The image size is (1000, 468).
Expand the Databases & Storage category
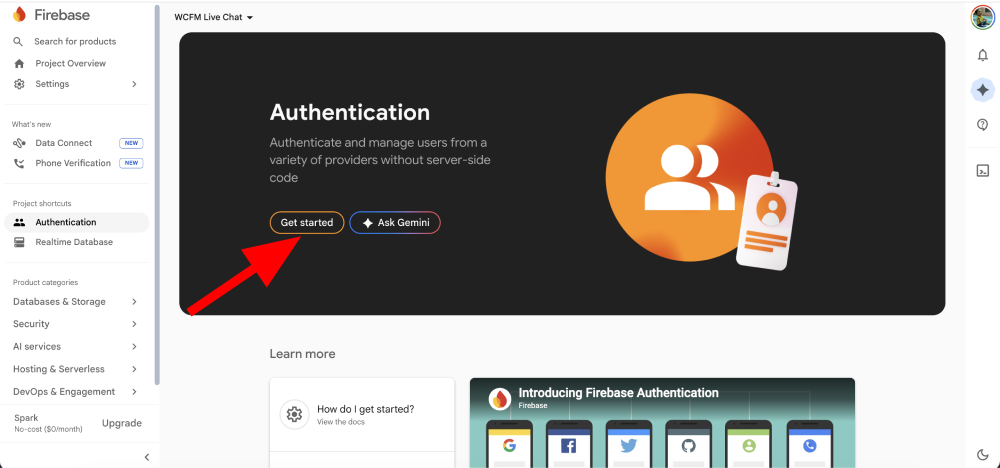pyautogui.click(x=75, y=301)
